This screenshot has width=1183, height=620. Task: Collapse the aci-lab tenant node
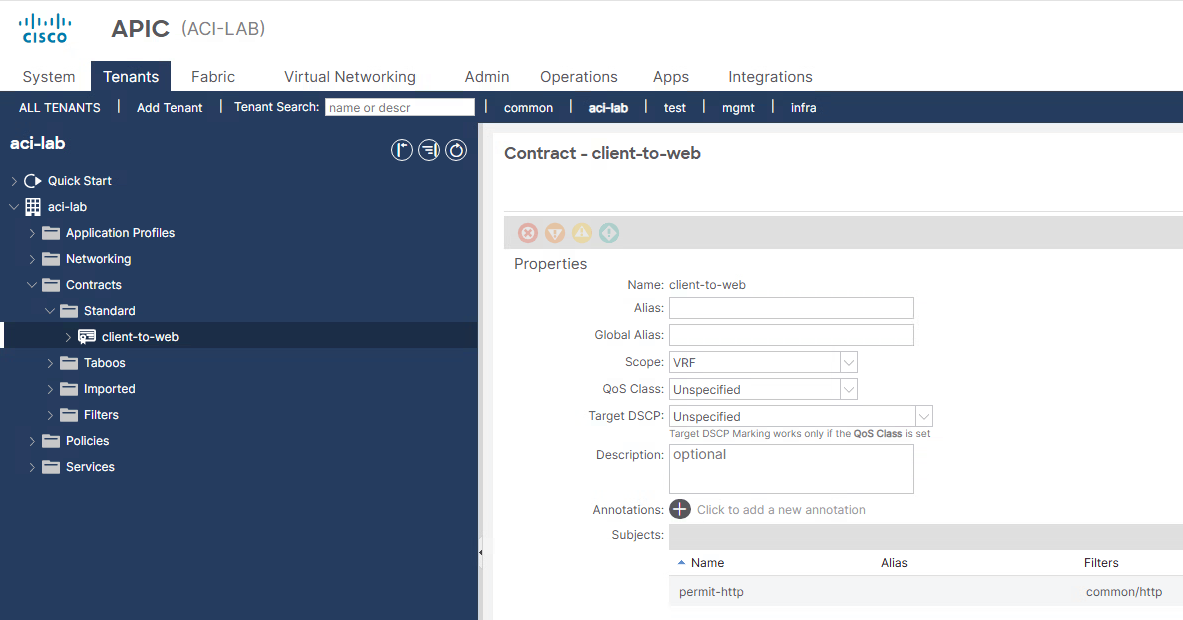(14, 207)
